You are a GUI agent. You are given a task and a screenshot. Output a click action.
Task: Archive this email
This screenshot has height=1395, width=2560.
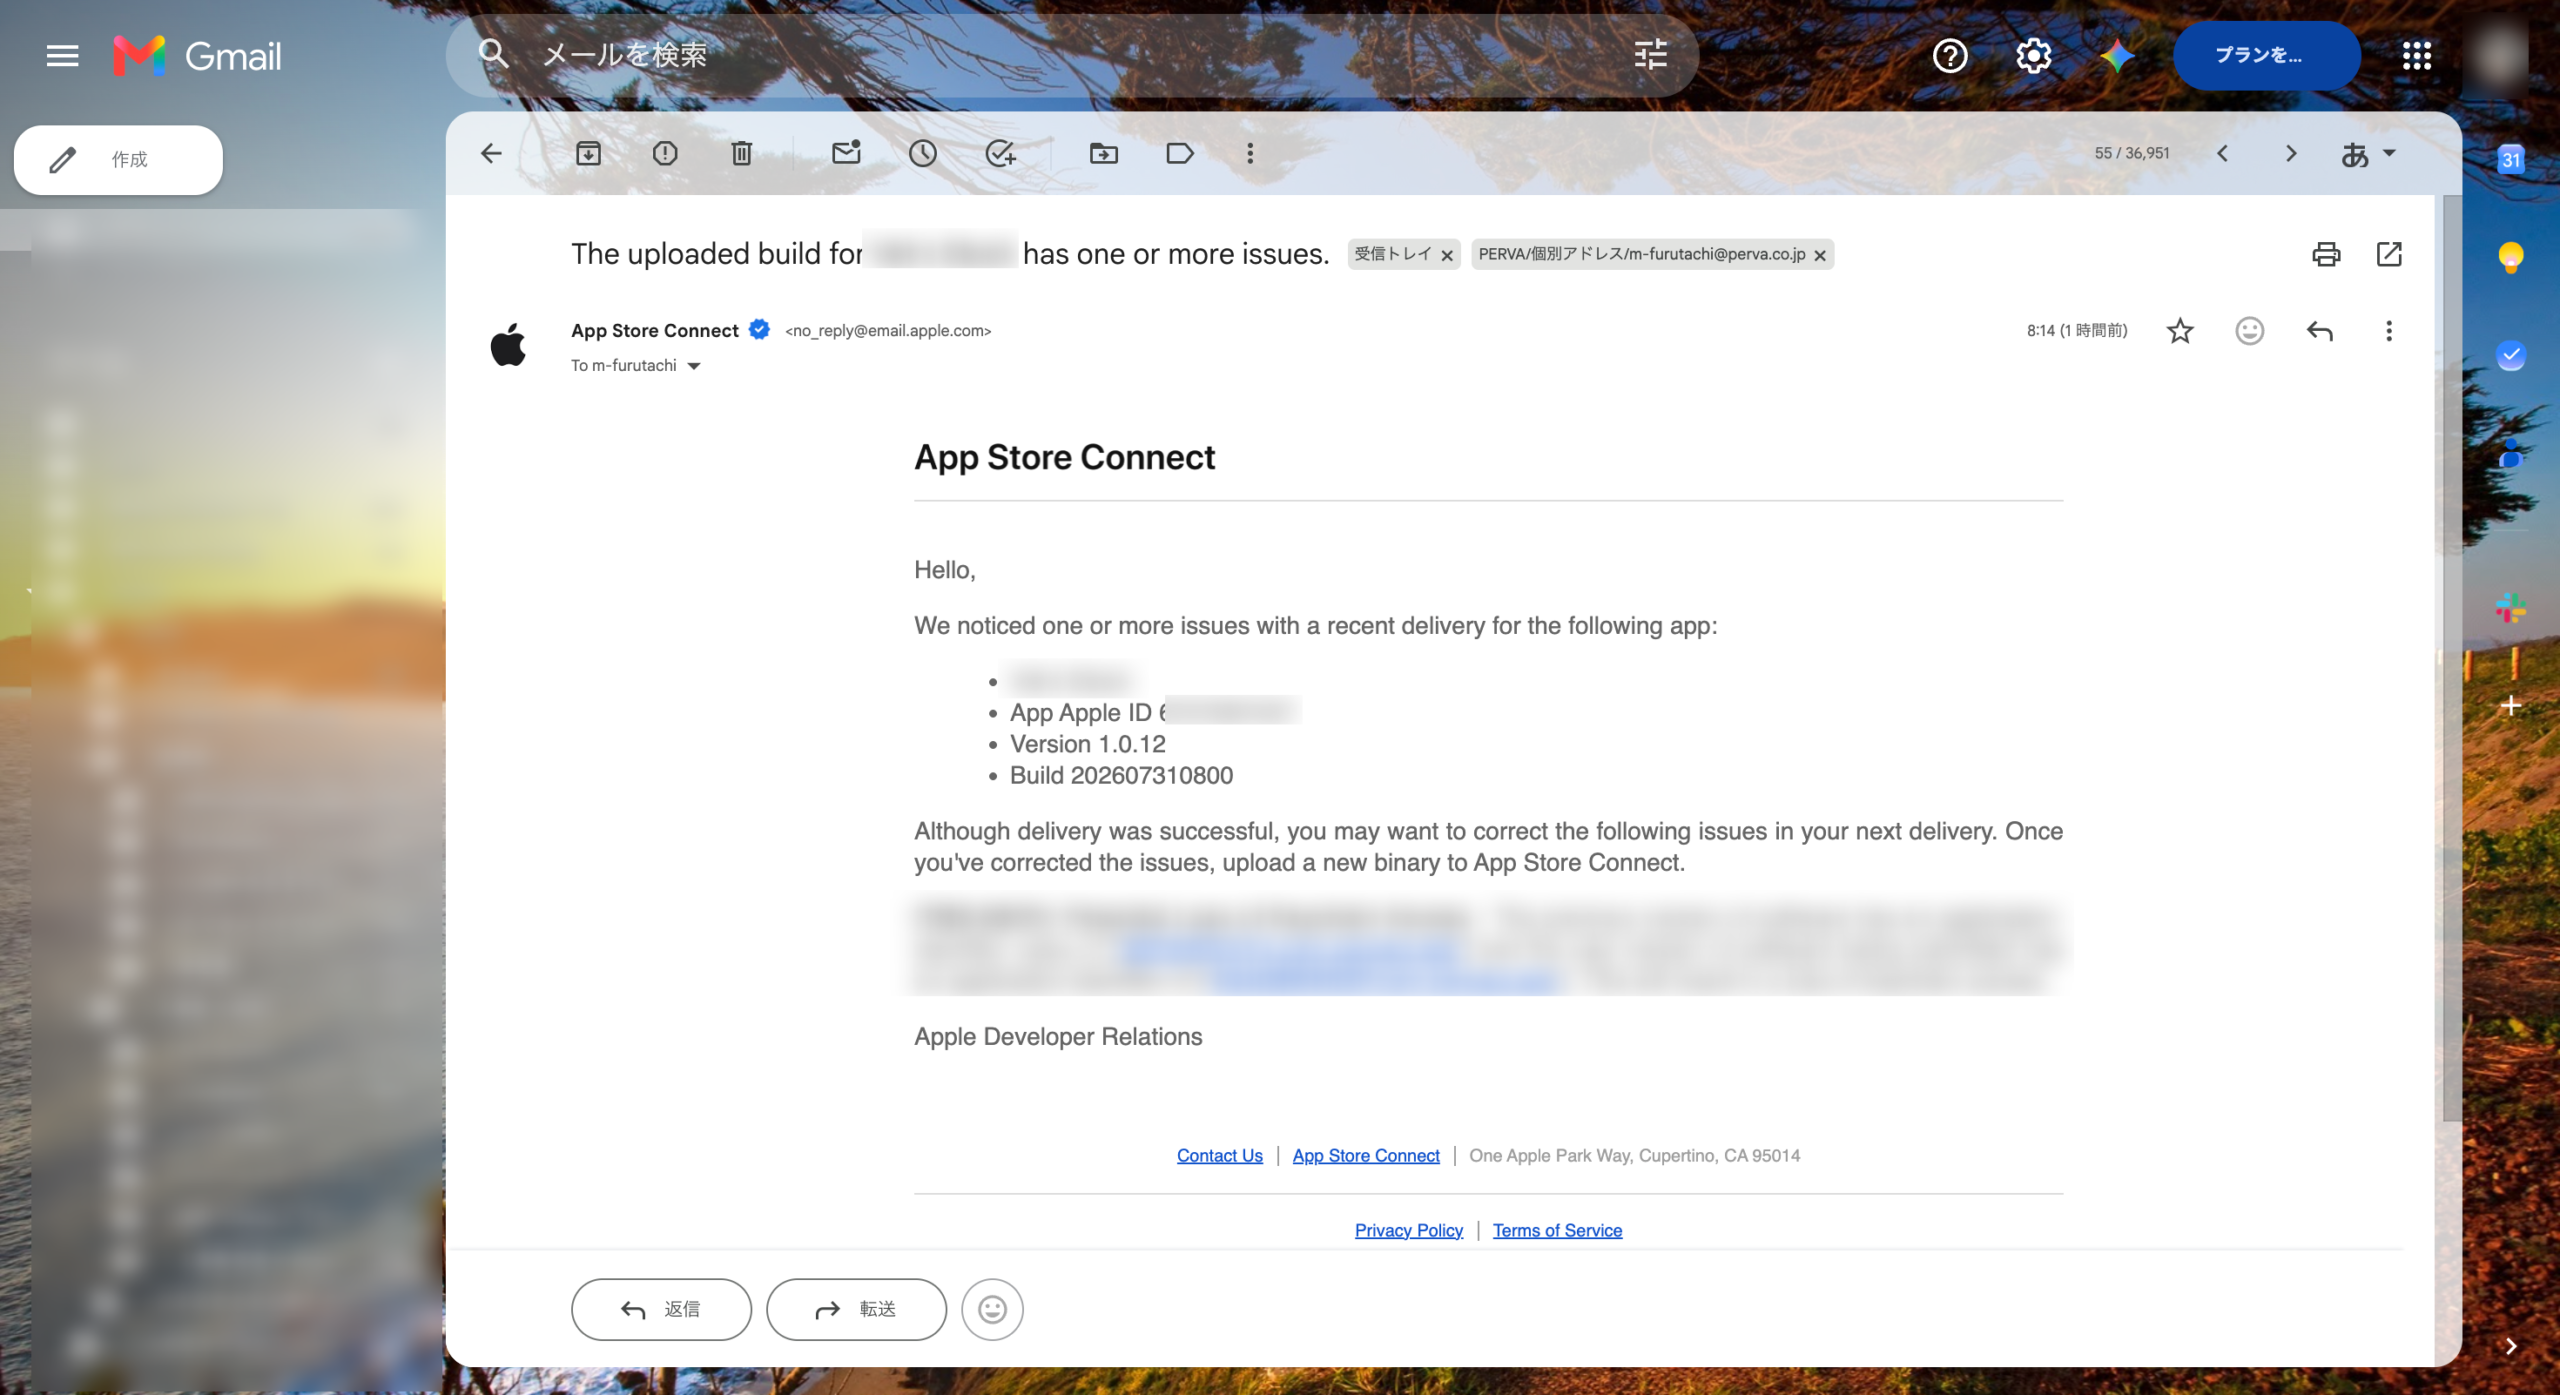coord(588,153)
